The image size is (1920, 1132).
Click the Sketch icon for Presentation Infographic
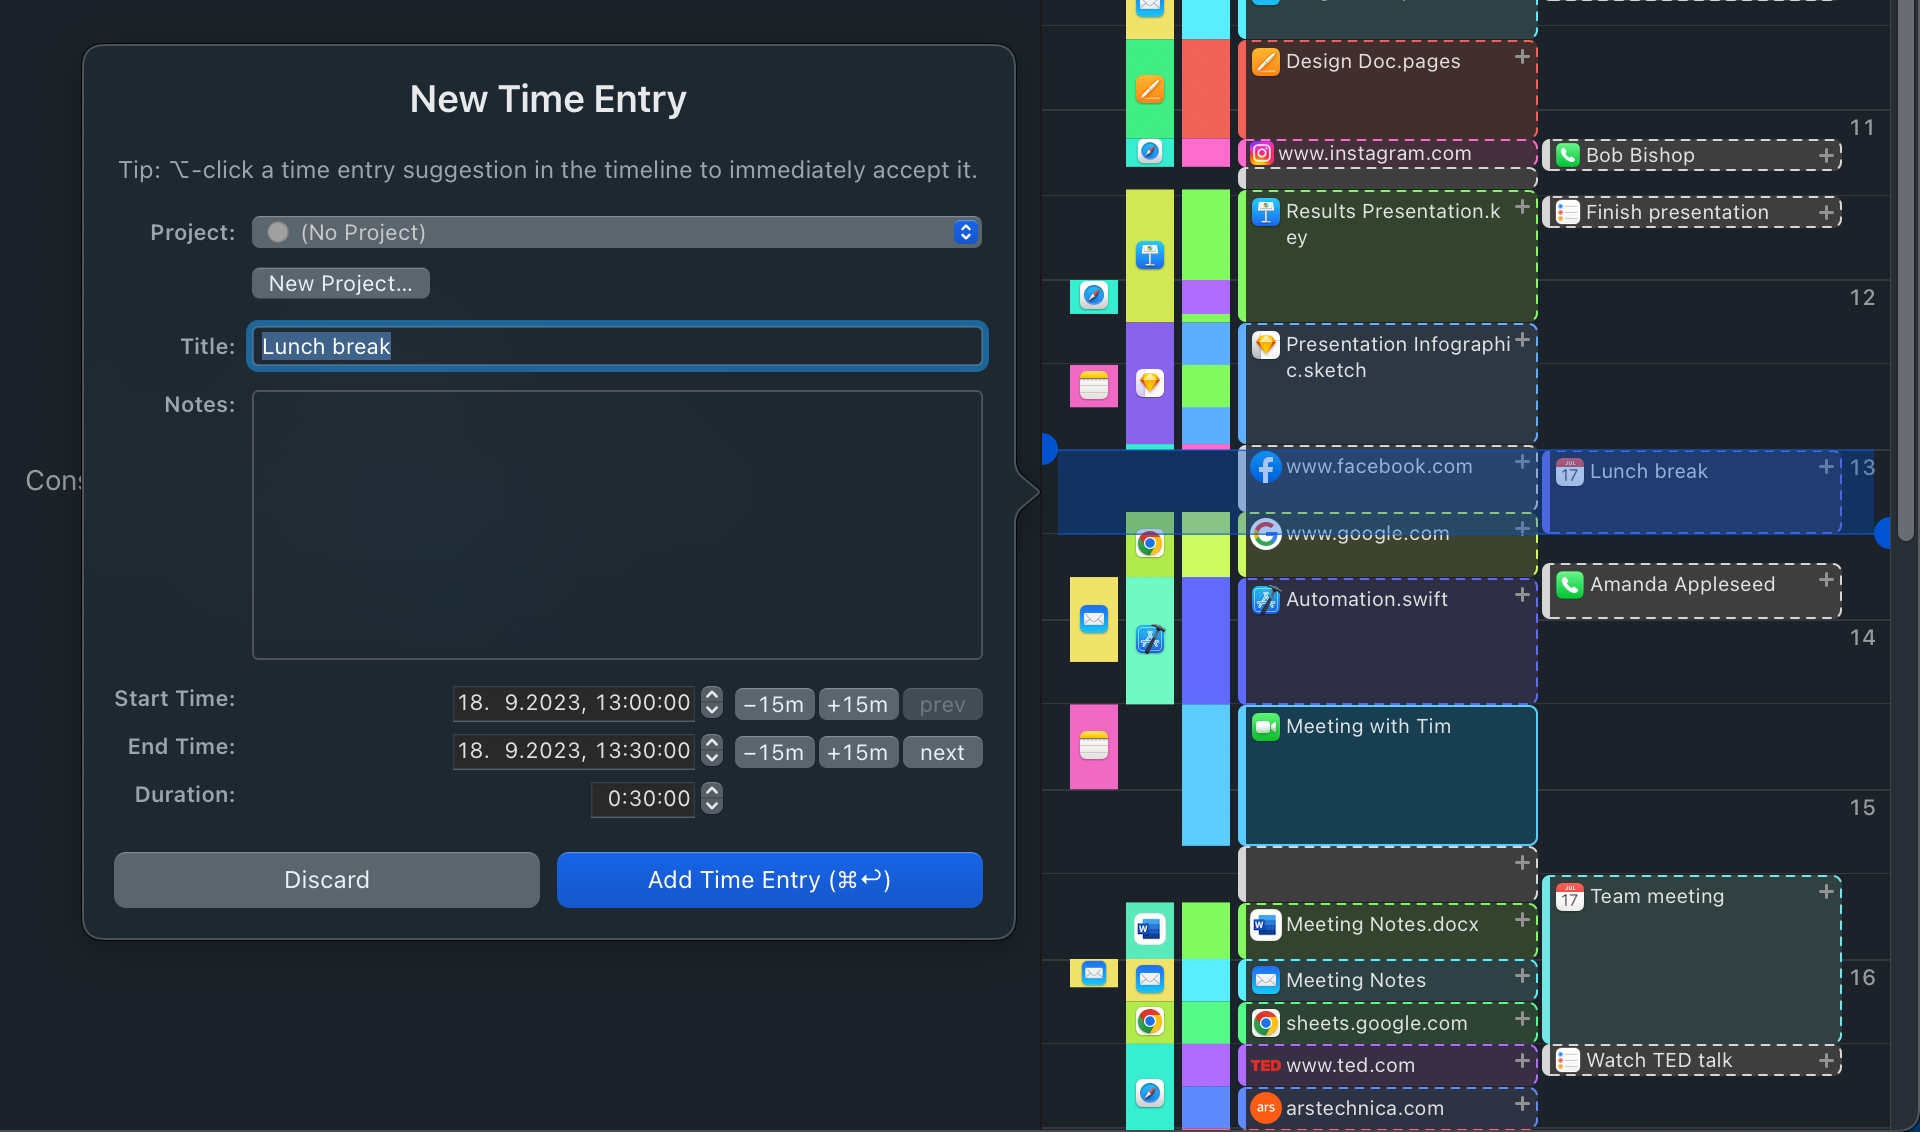(x=1265, y=345)
